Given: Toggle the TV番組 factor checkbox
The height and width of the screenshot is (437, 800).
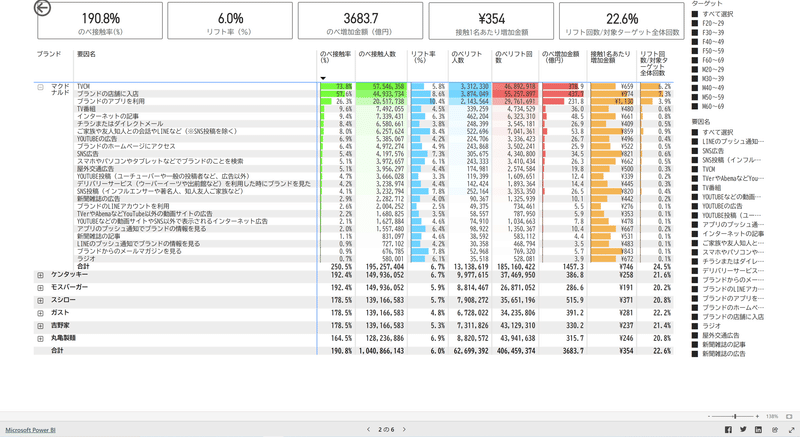Looking at the screenshot, I should point(695,188).
